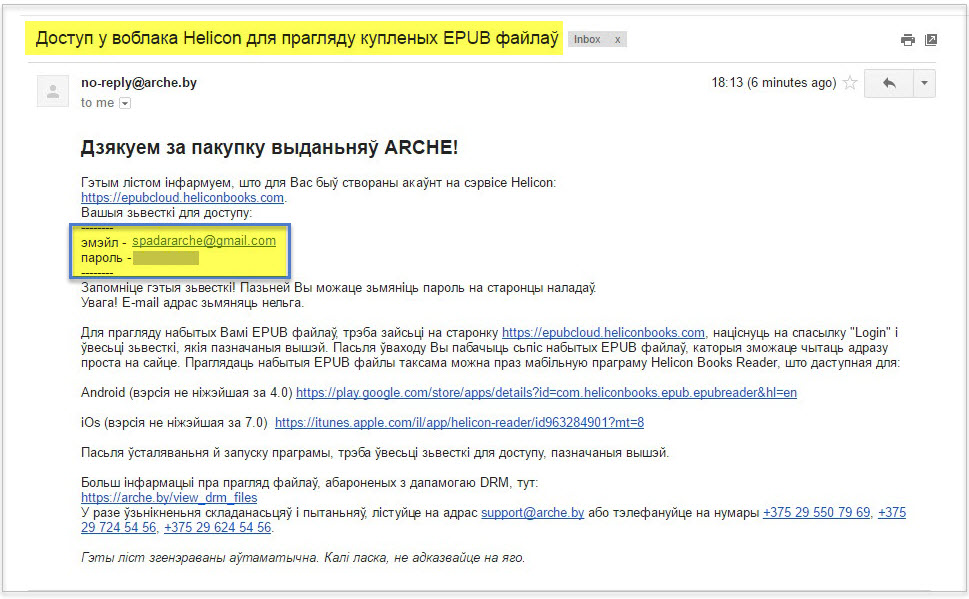This screenshot has width=969, height=599.
Task: Click the line 'Вашыя зьвесткі для доступу:'
Action: tap(166, 213)
